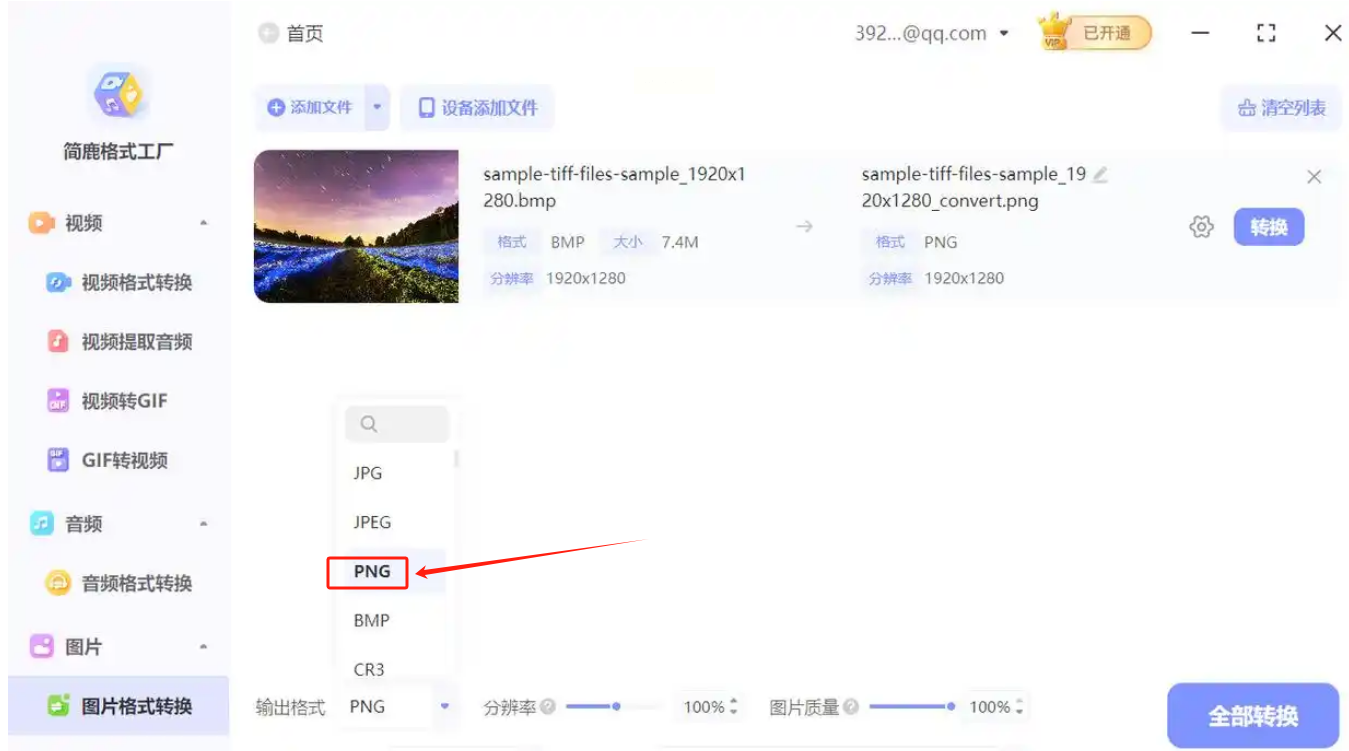Click the search magnifier in format list
1349x751 pixels.
pyautogui.click(x=368, y=424)
